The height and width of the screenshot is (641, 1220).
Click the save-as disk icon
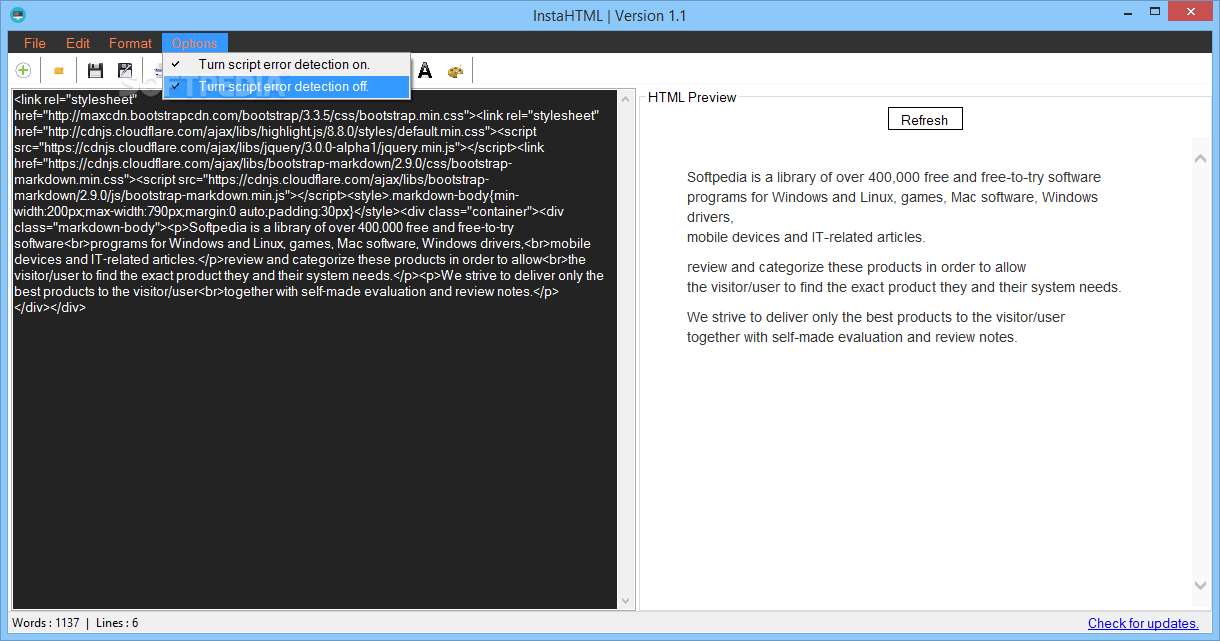coord(125,70)
